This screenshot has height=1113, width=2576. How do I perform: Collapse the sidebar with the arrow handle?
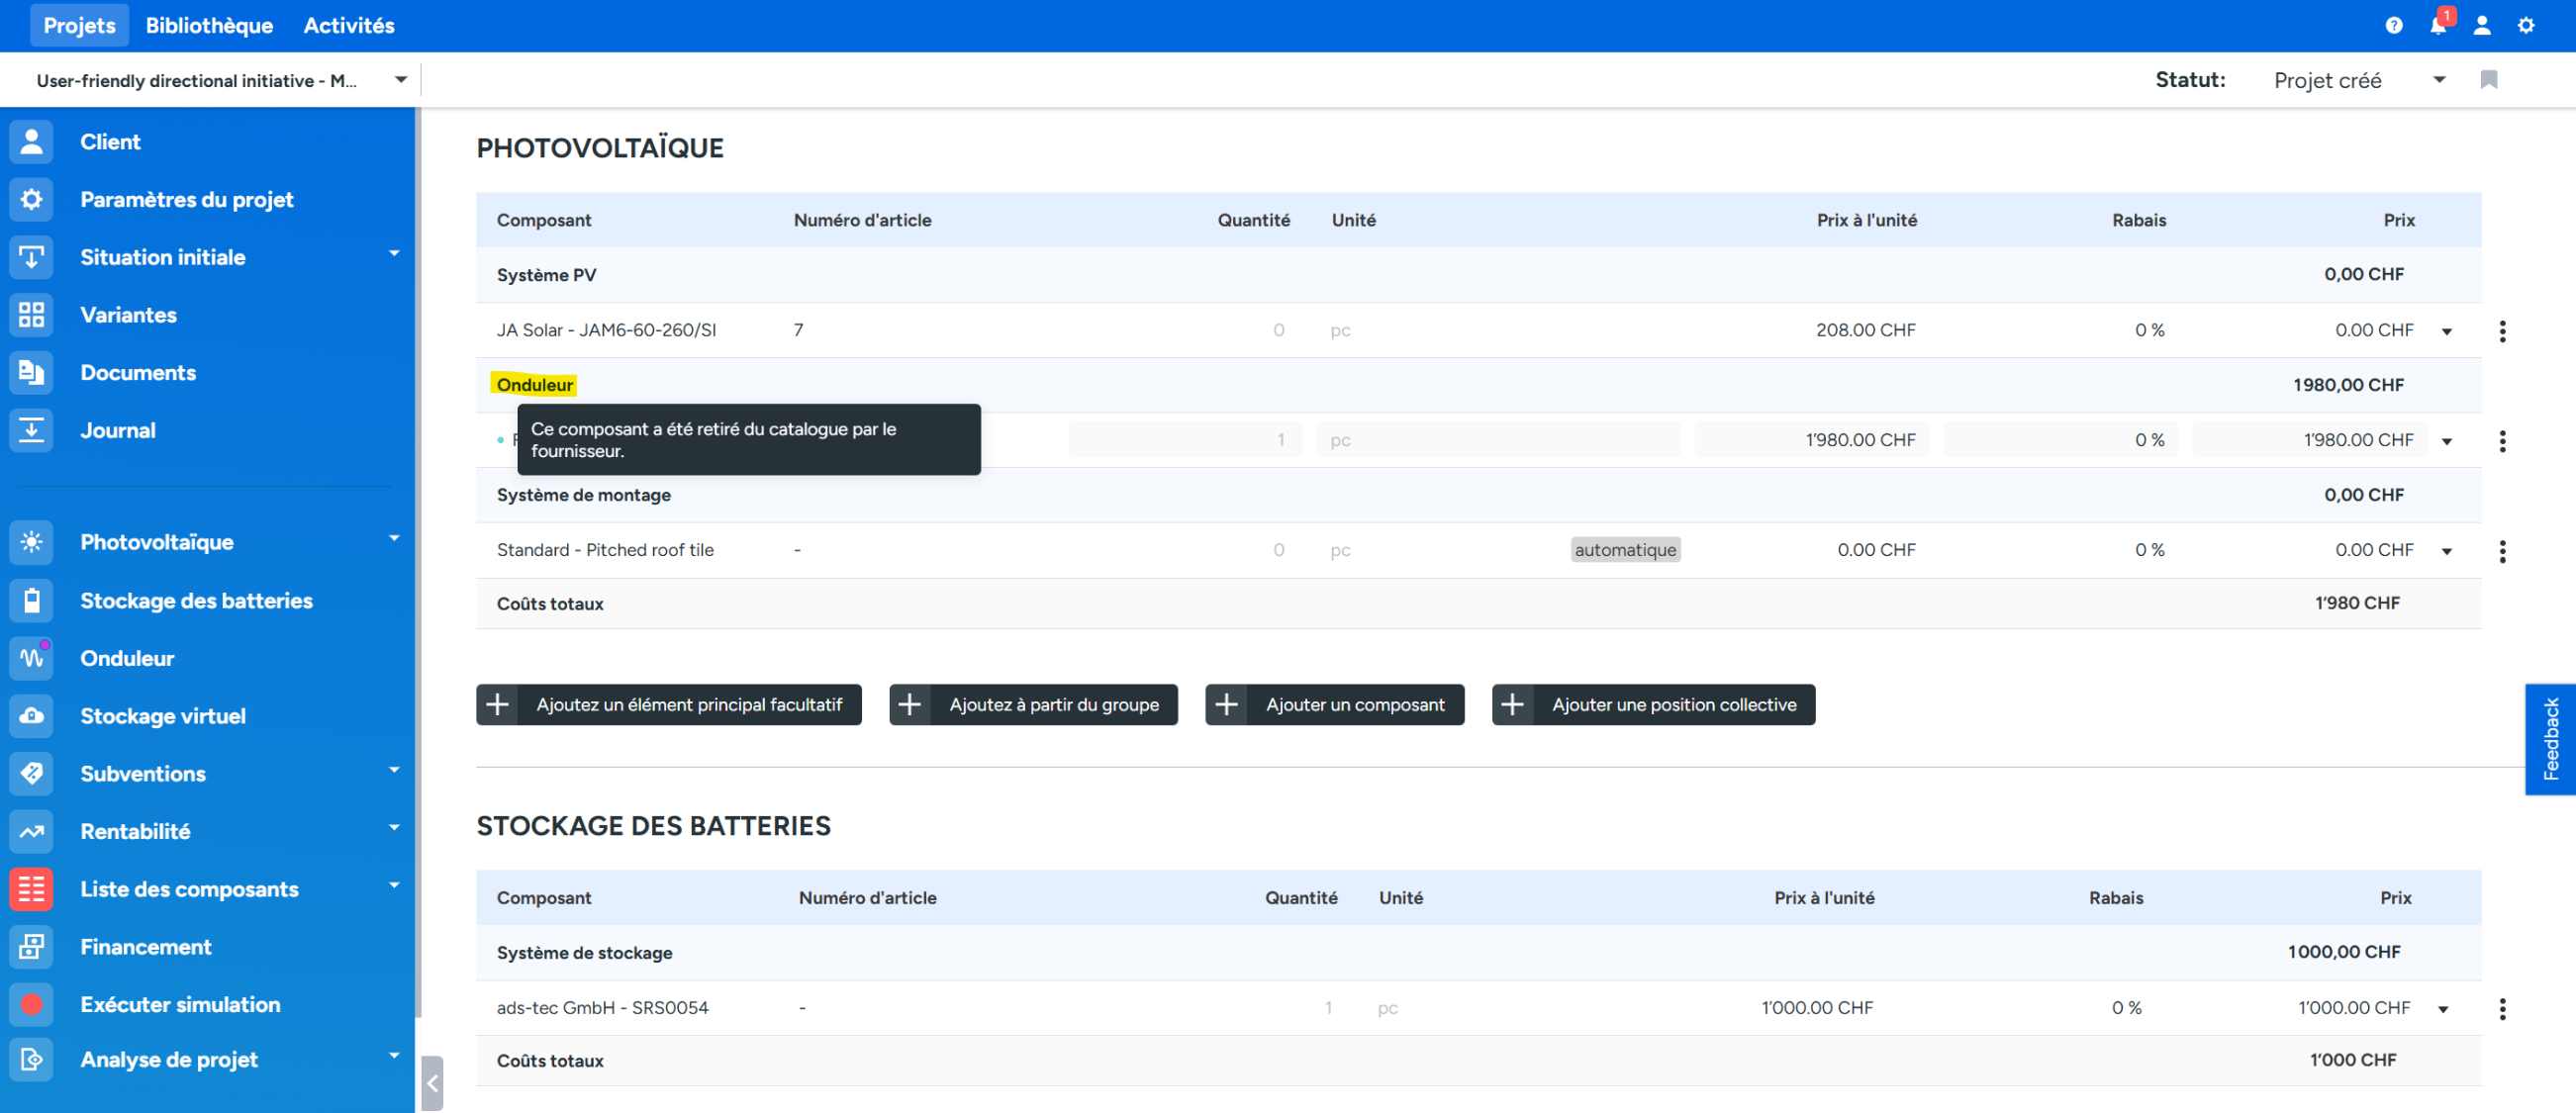pos(432,1083)
